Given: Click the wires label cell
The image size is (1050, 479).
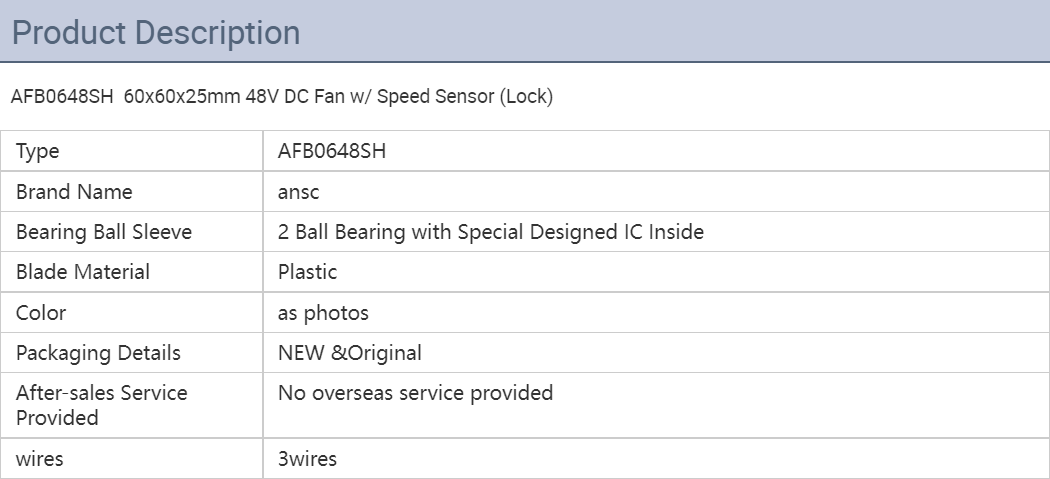Looking at the screenshot, I should pyautogui.click(x=132, y=459).
